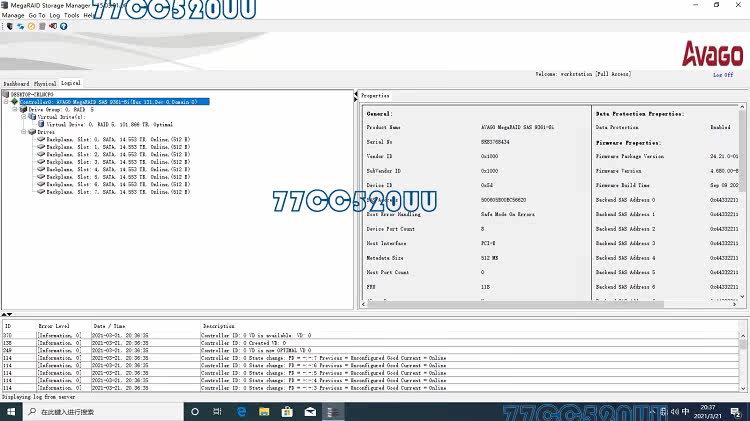The image size is (750, 421).
Task: Select Virtual Drive 0 RAID 5 row
Action: pyautogui.click(x=110, y=124)
